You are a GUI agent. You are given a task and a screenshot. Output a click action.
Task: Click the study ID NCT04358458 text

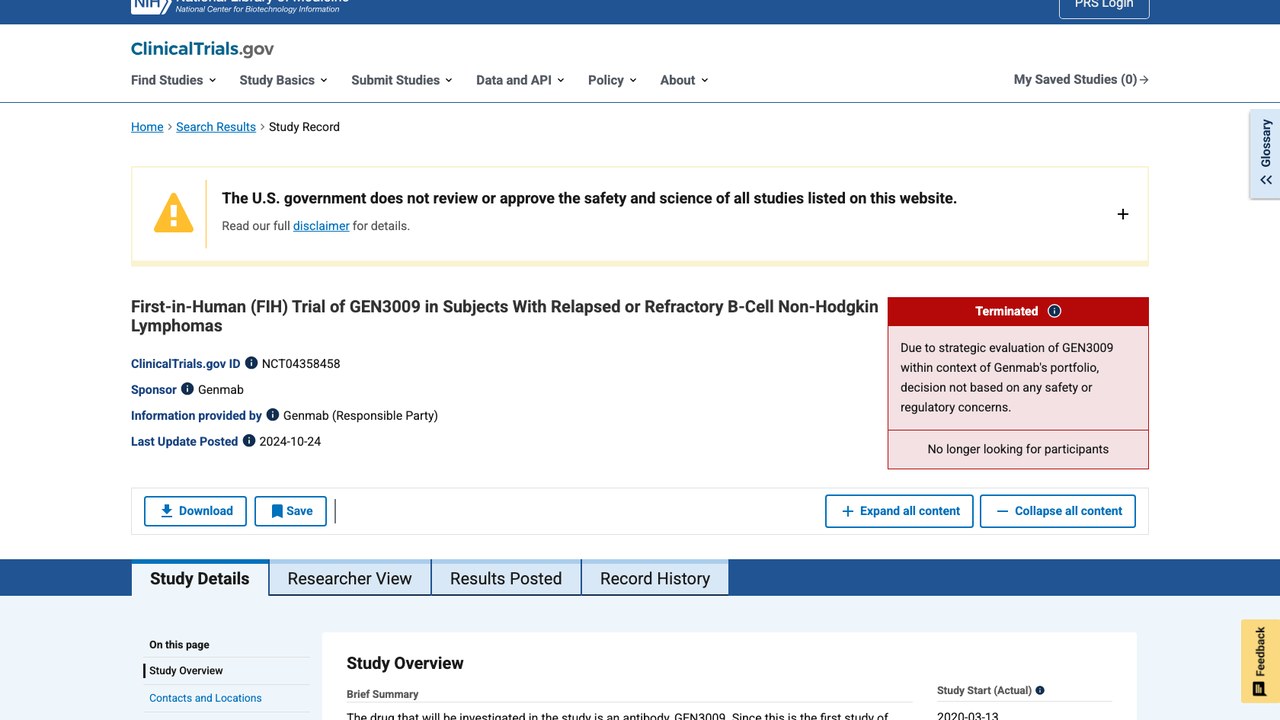[301, 364]
